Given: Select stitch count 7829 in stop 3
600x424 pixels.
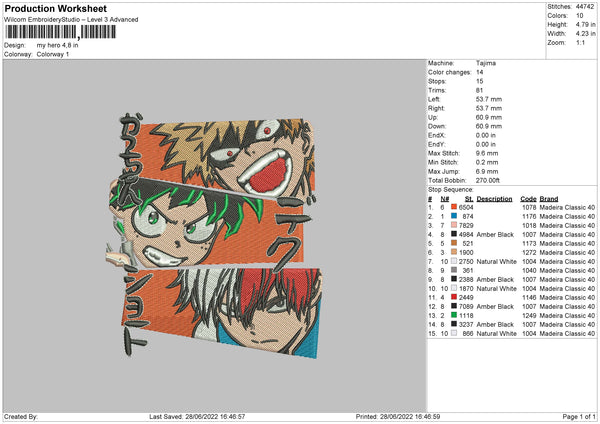Looking at the screenshot, I should 466,225.
